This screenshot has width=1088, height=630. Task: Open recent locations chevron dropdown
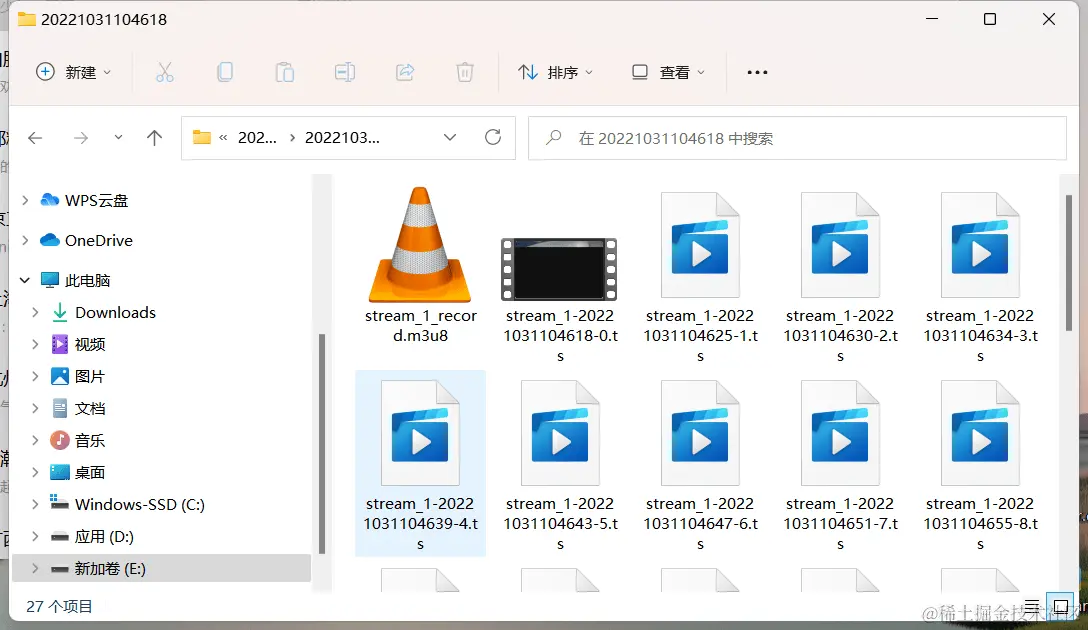(x=119, y=137)
